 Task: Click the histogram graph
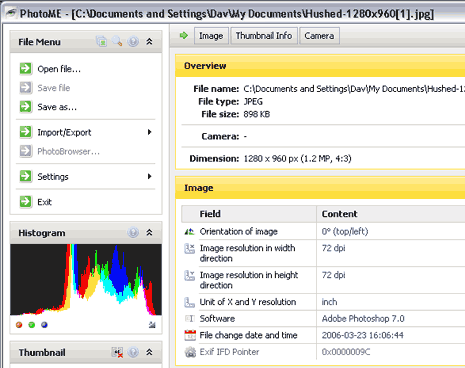(x=86, y=280)
